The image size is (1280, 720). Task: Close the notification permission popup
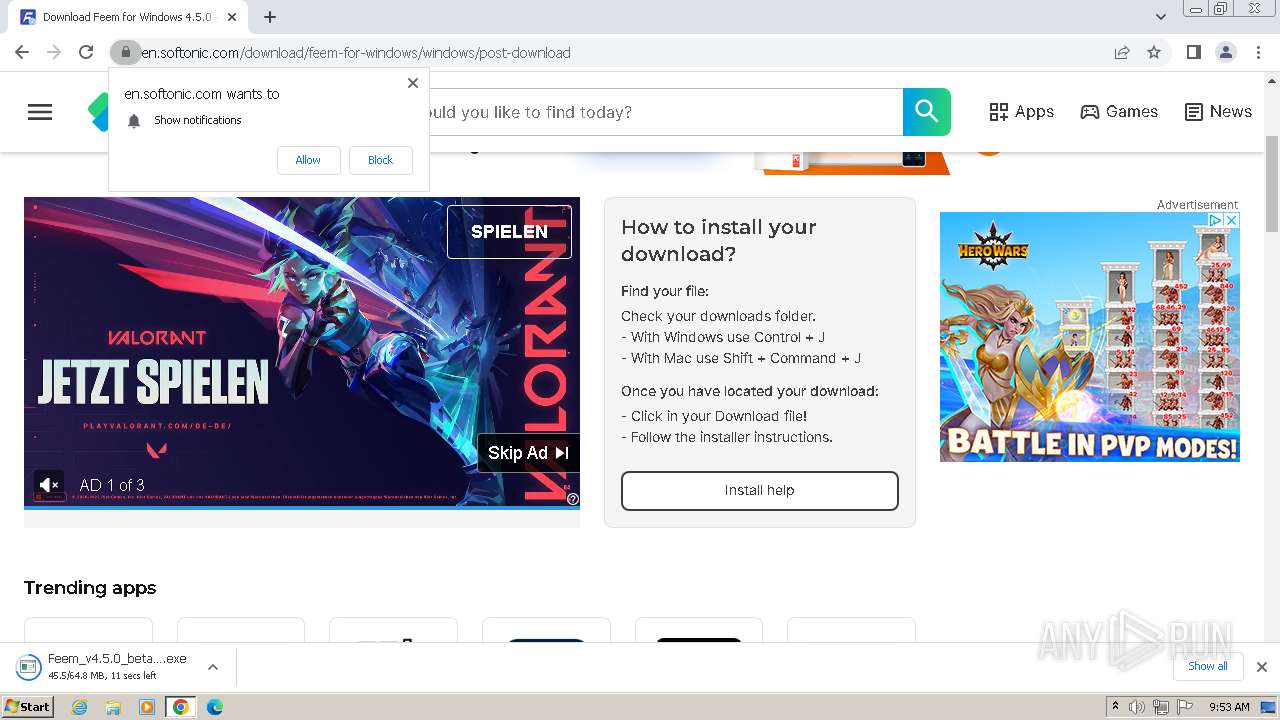(x=413, y=83)
